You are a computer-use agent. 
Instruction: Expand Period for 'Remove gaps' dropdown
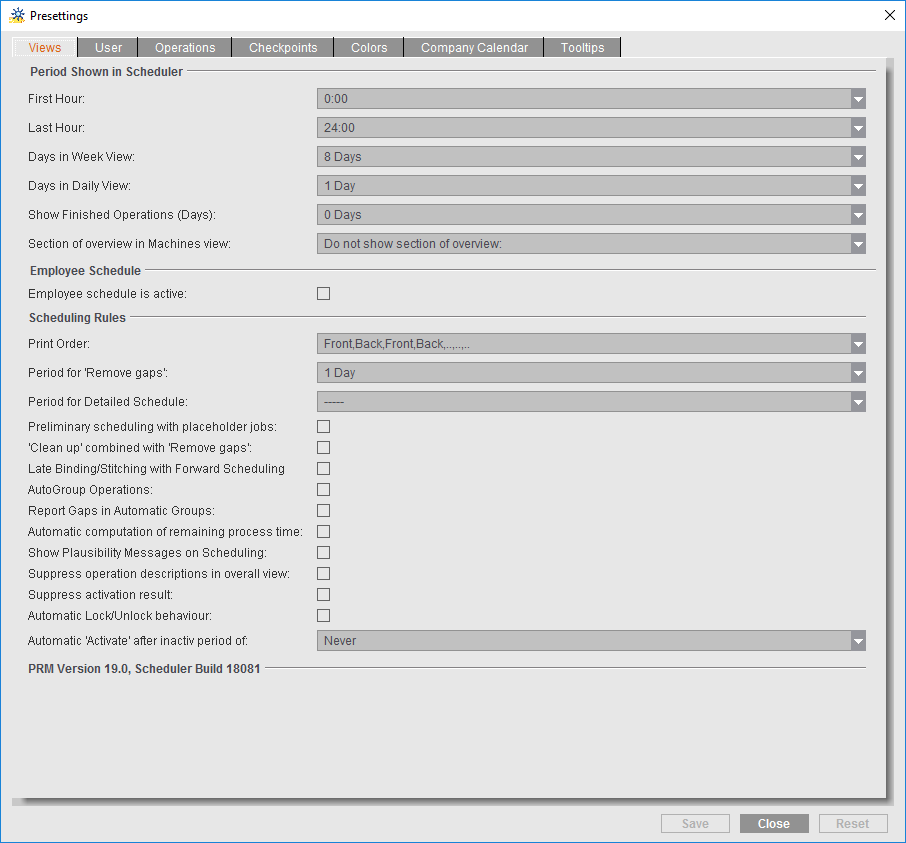click(x=591, y=373)
